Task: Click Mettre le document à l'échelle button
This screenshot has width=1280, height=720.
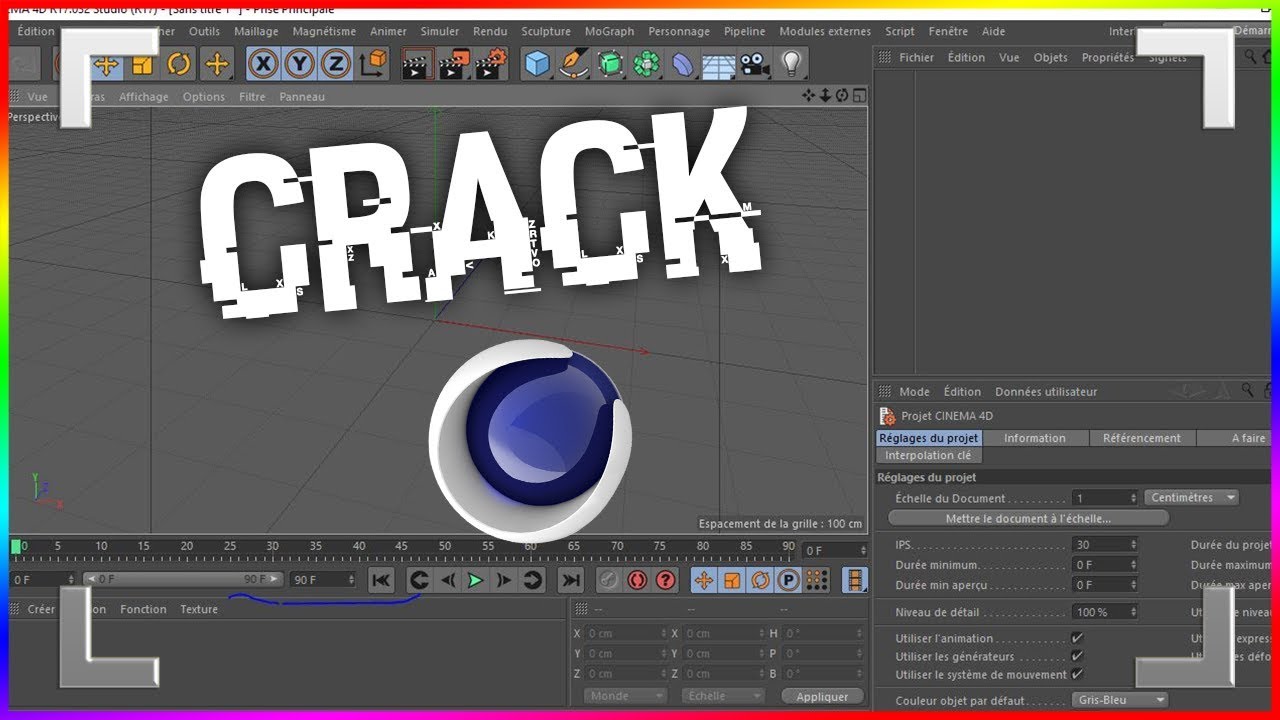Action: coord(1028,519)
